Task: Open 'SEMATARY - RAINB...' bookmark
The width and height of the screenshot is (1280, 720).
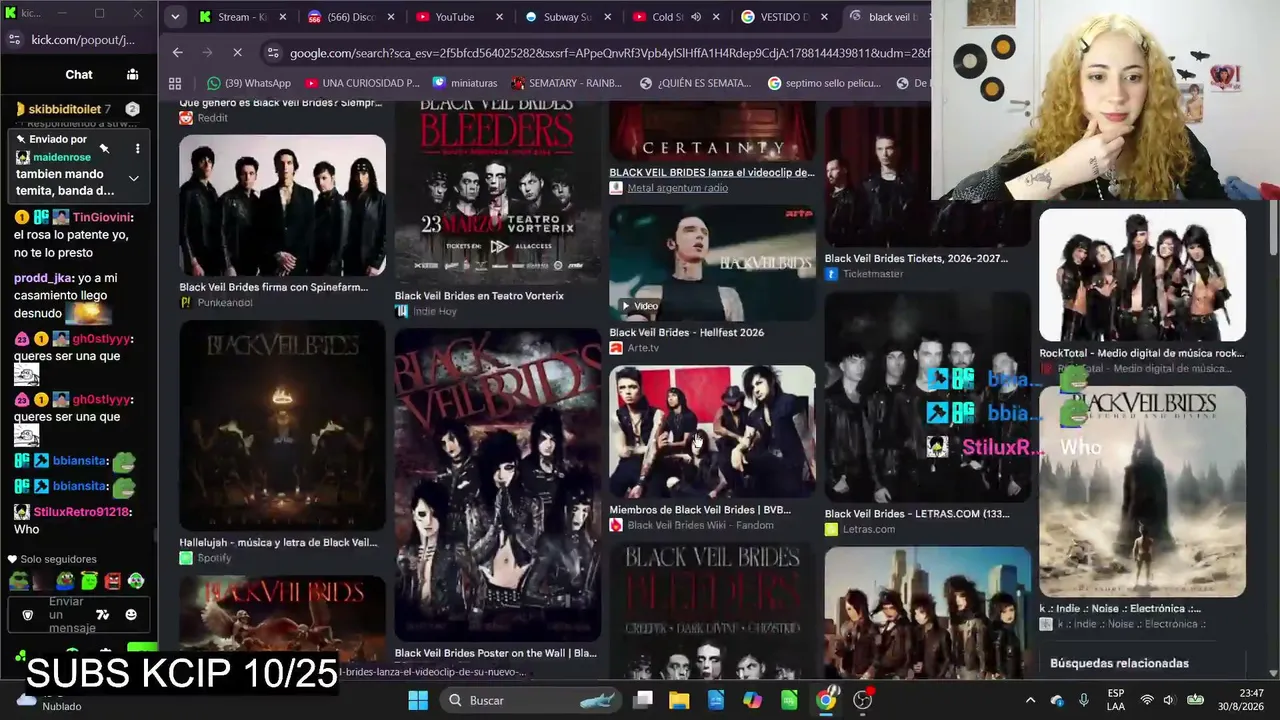Action: (567, 83)
